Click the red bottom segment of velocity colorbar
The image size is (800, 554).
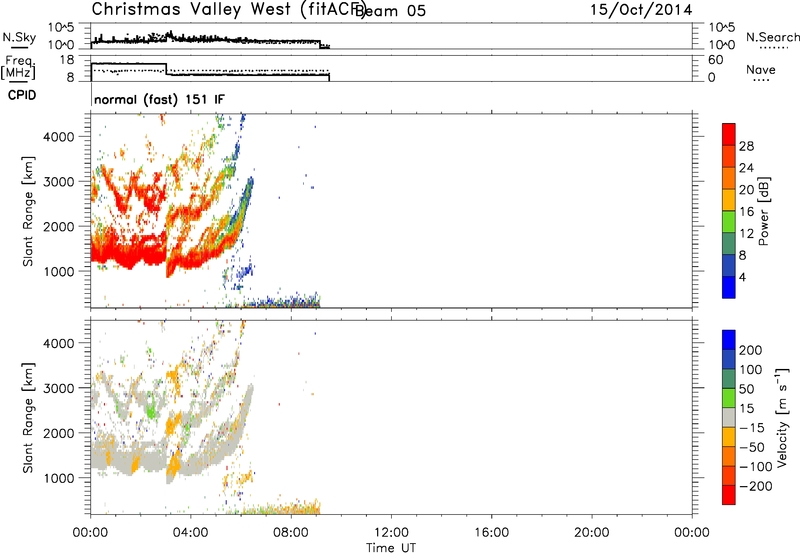(729, 495)
